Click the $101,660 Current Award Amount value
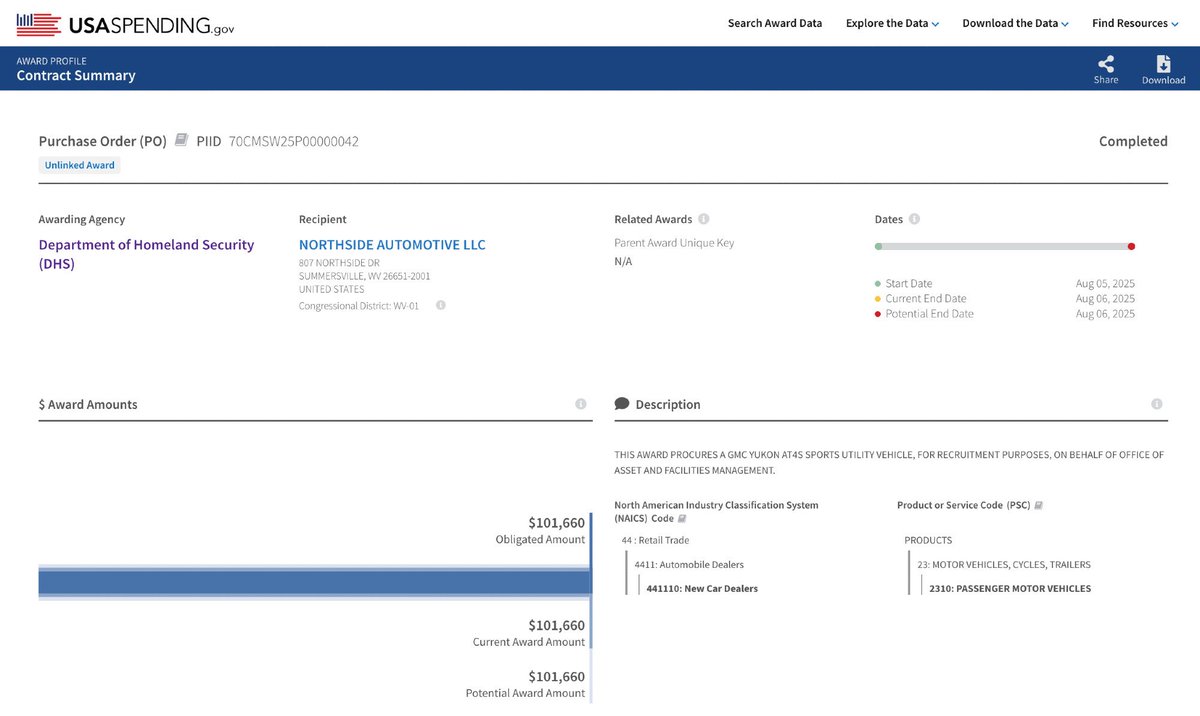The width and height of the screenshot is (1200, 716). click(x=556, y=625)
